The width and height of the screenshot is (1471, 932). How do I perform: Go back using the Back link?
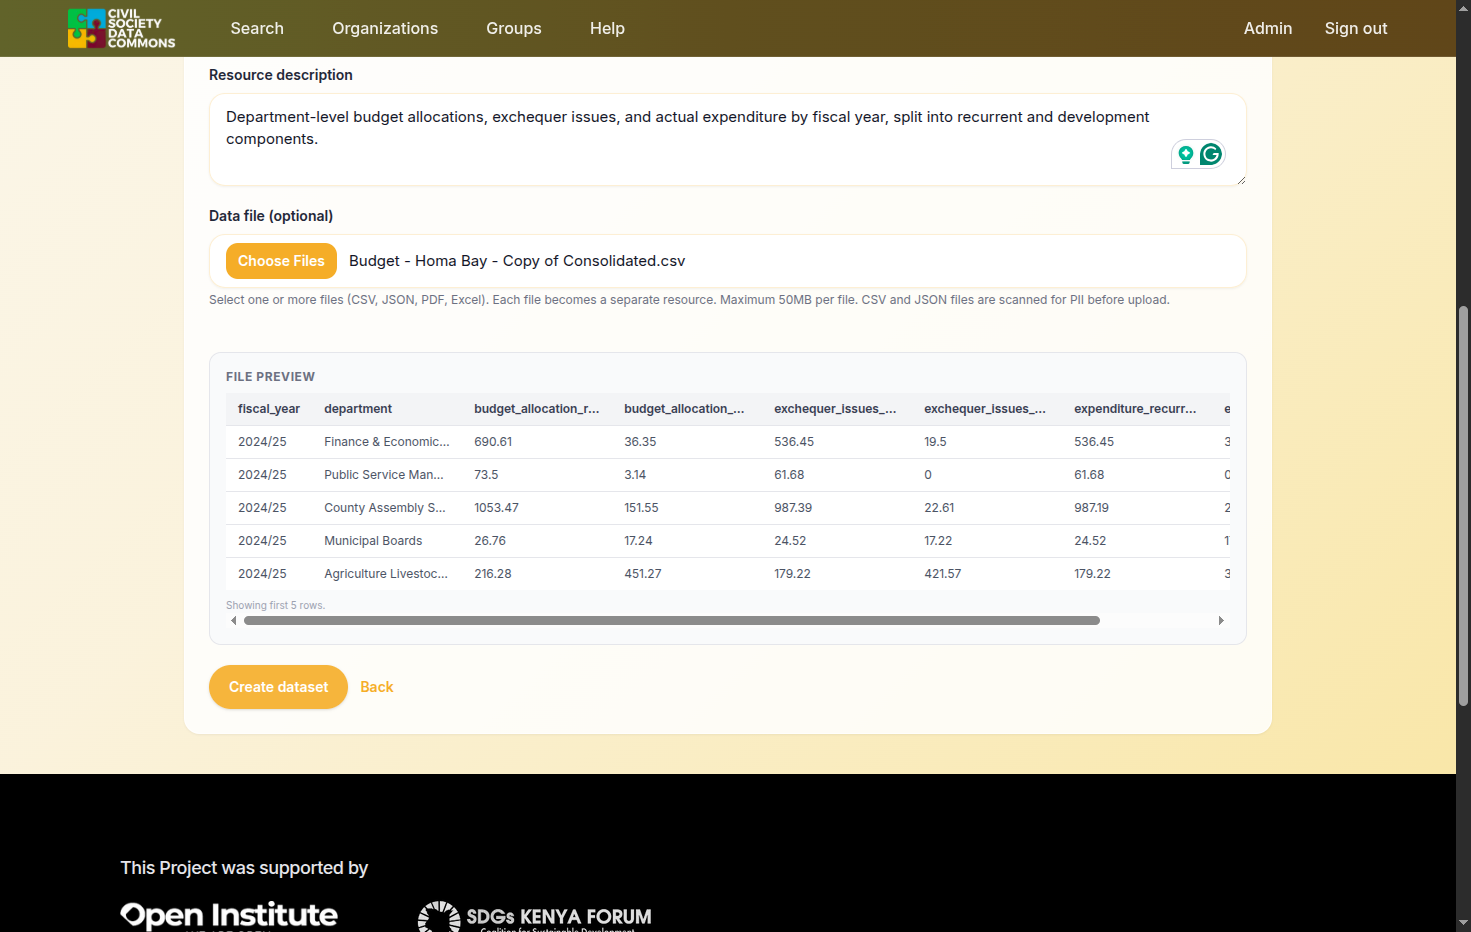click(377, 687)
